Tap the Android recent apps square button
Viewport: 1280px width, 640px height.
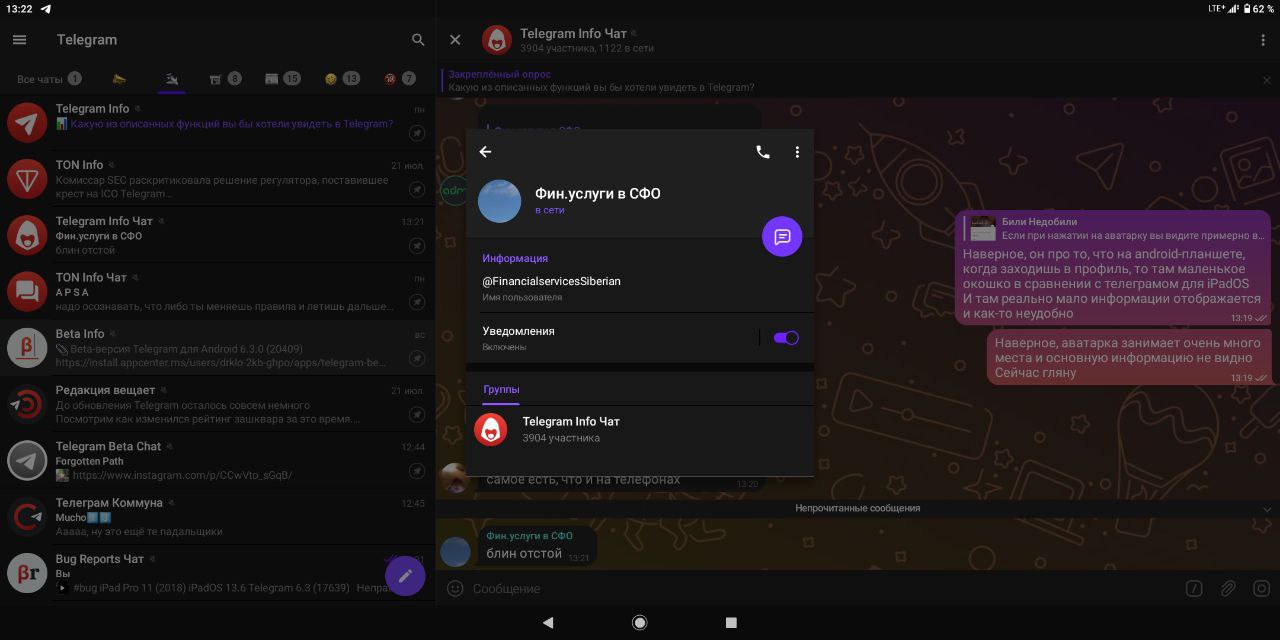click(731, 622)
